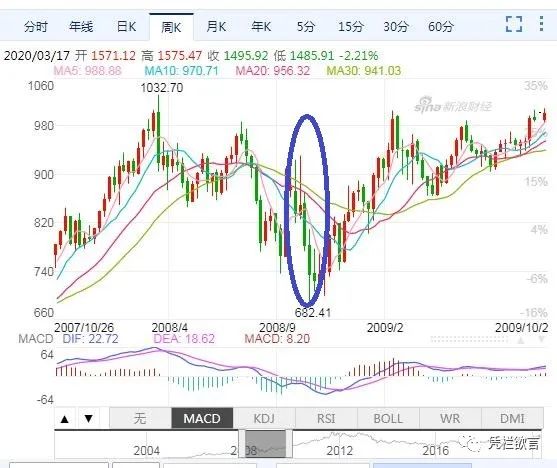Click the 2012 label on overview timeline

click(339, 451)
